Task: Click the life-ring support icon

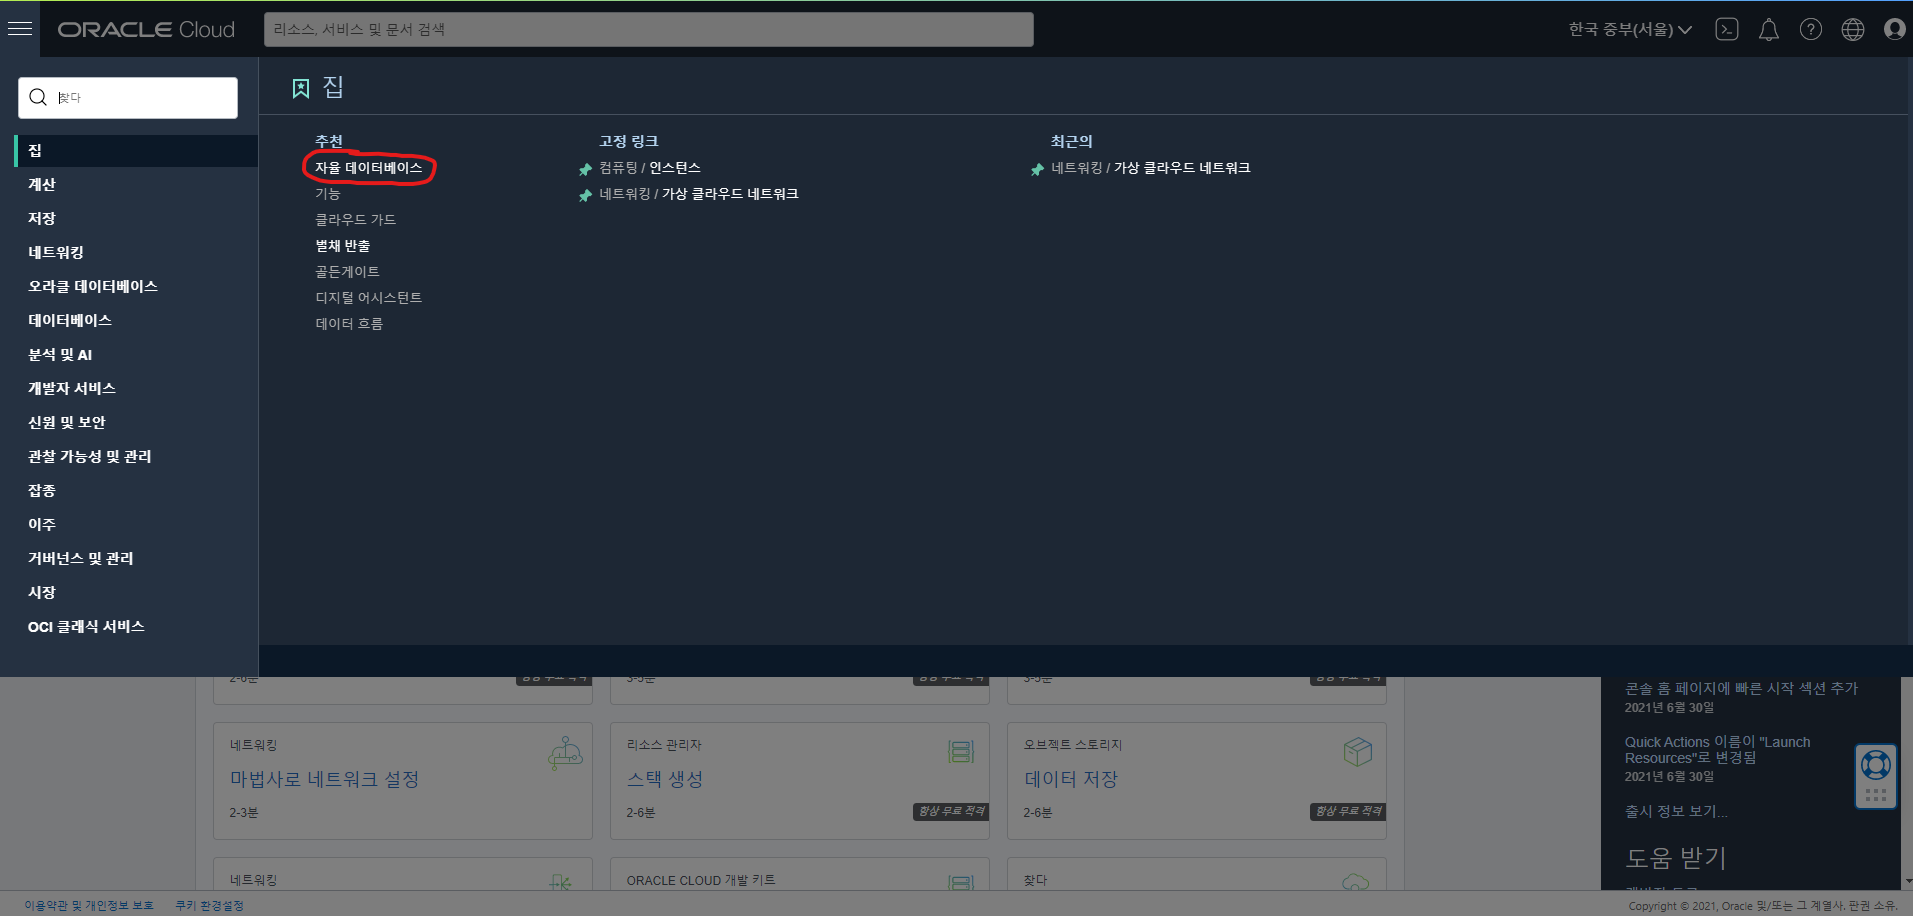Action: pos(1875,766)
